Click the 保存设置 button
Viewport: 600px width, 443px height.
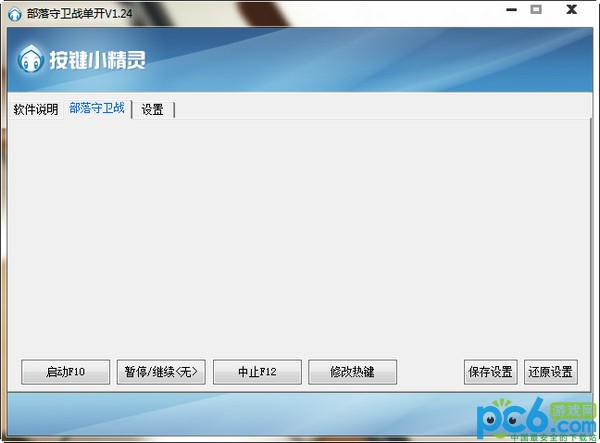click(x=491, y=372)
